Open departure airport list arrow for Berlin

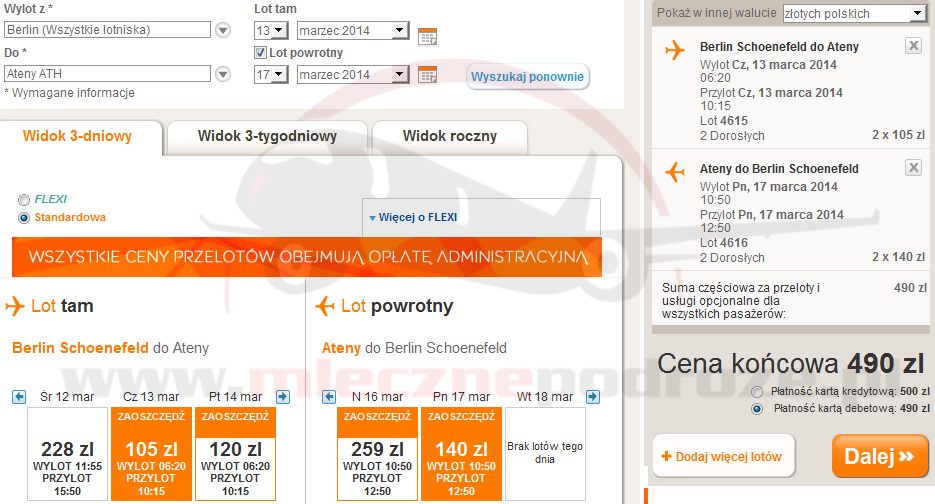coord(223,30)
